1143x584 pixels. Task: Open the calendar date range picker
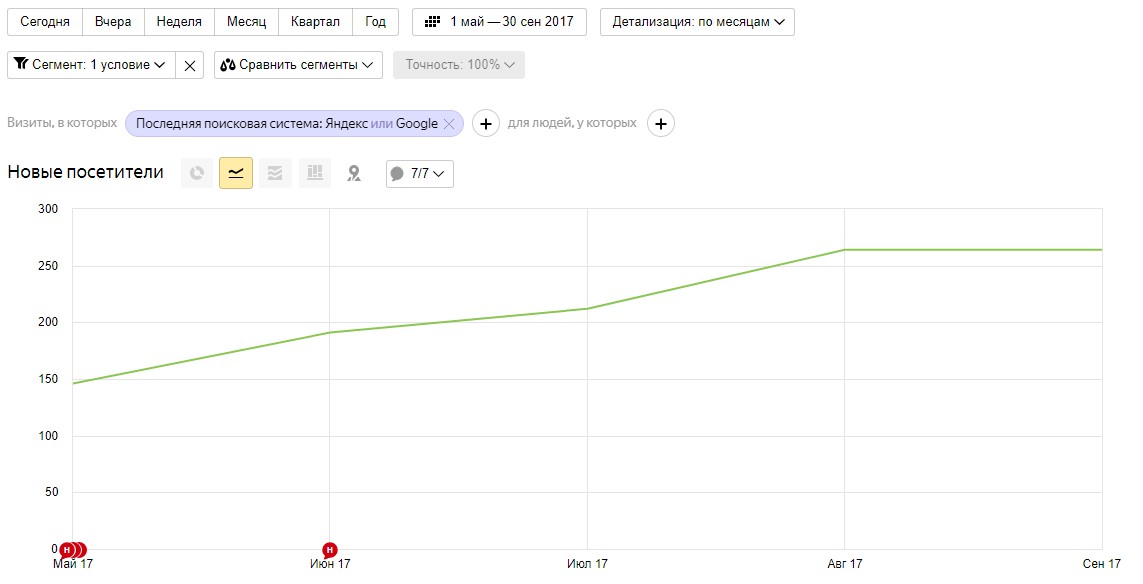[x=499, y=22]
